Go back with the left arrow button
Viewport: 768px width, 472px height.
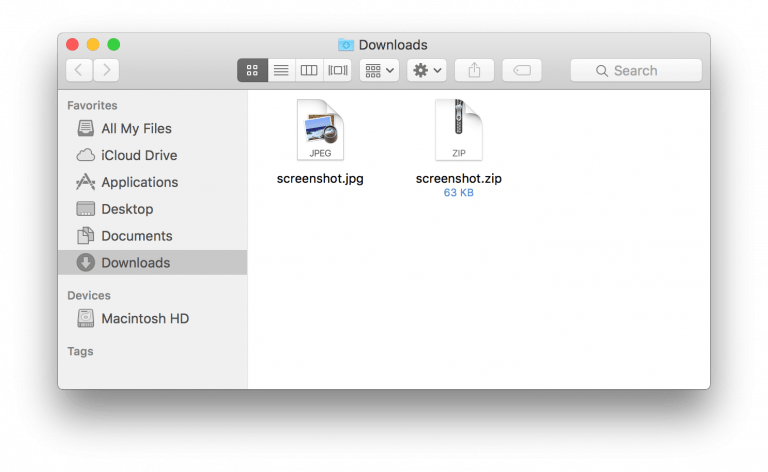[79, 71]
